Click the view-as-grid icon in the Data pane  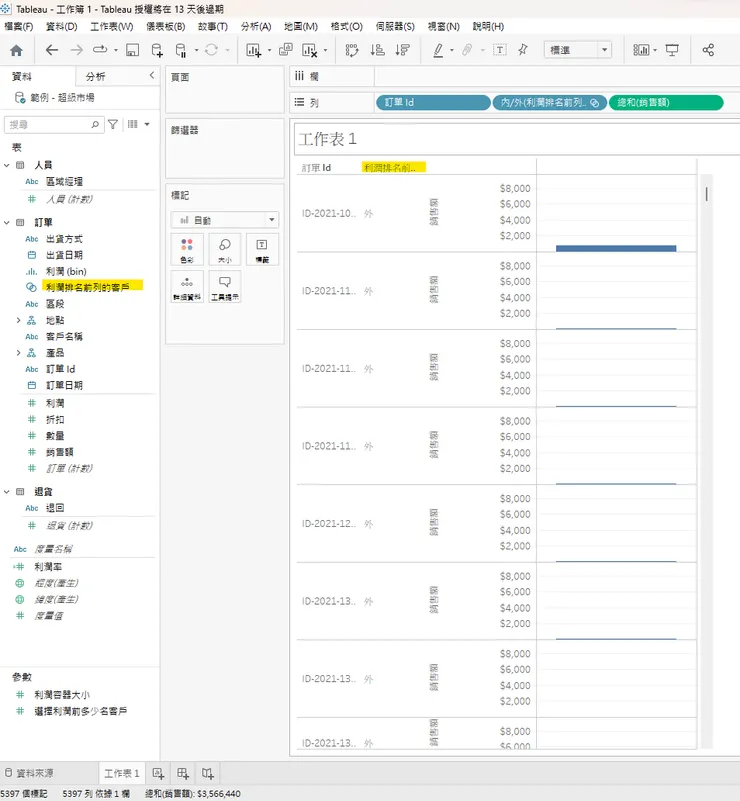(133, 124)
